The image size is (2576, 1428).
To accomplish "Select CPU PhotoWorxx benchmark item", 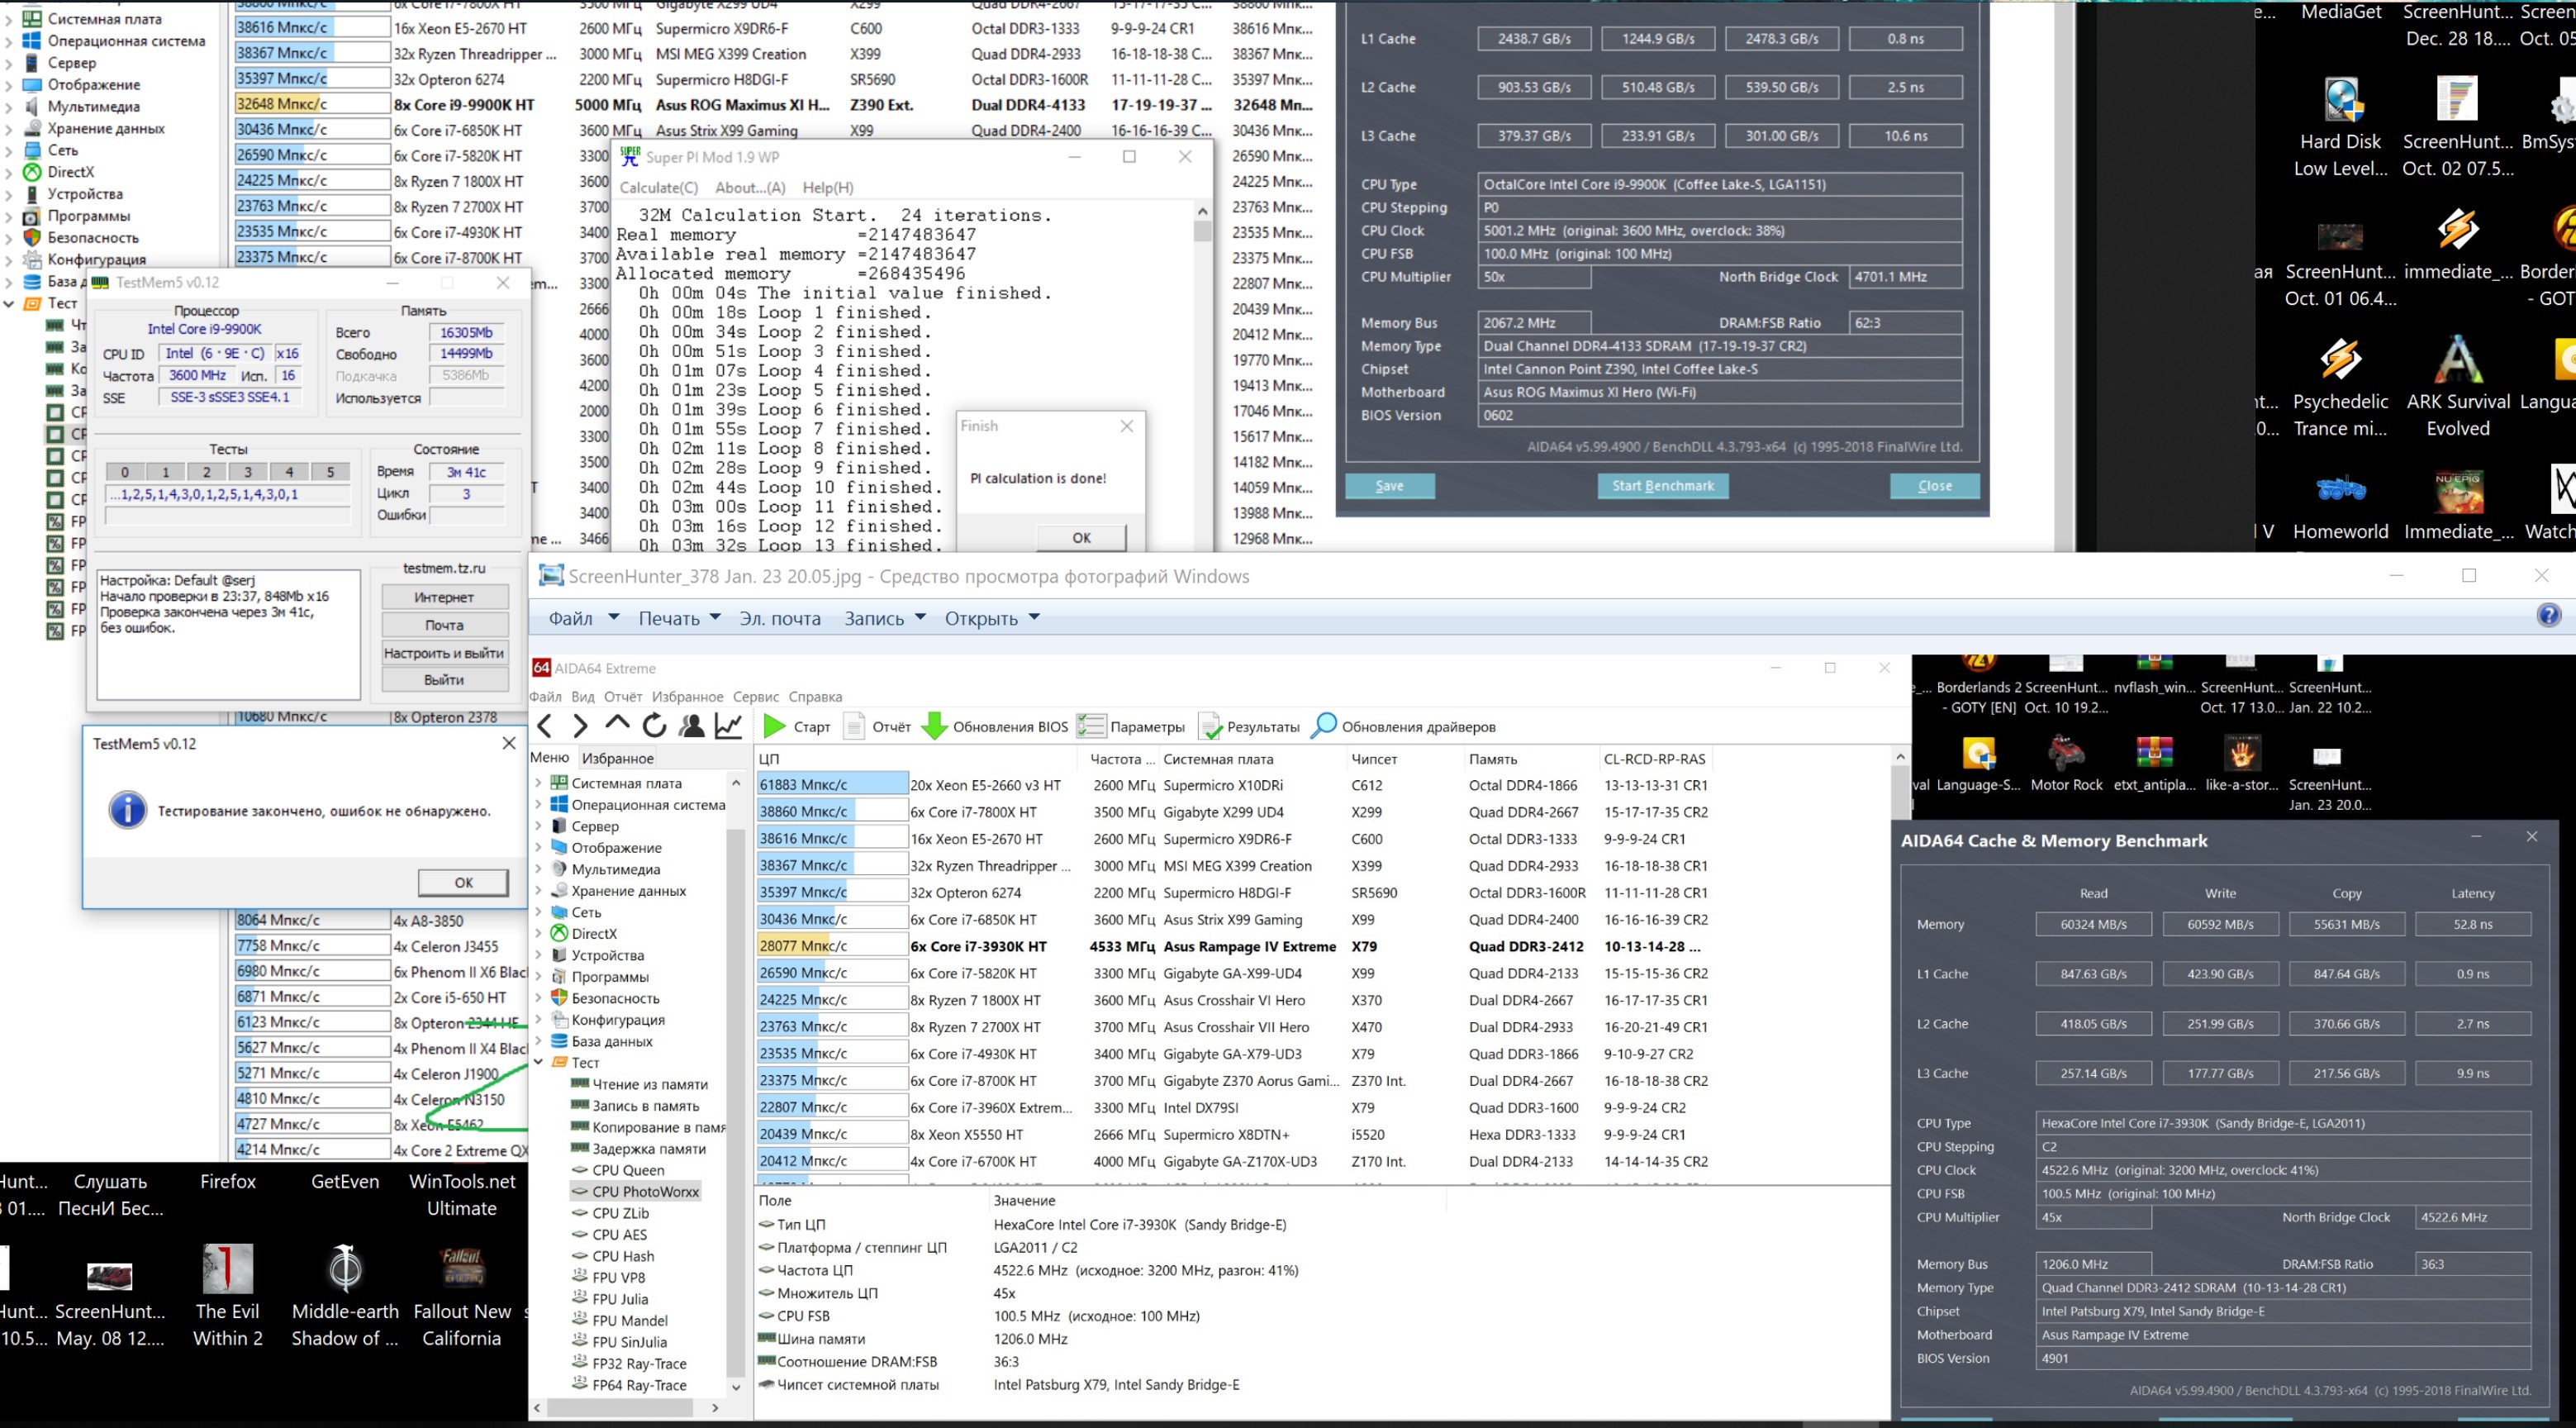I will (644, 1191).
